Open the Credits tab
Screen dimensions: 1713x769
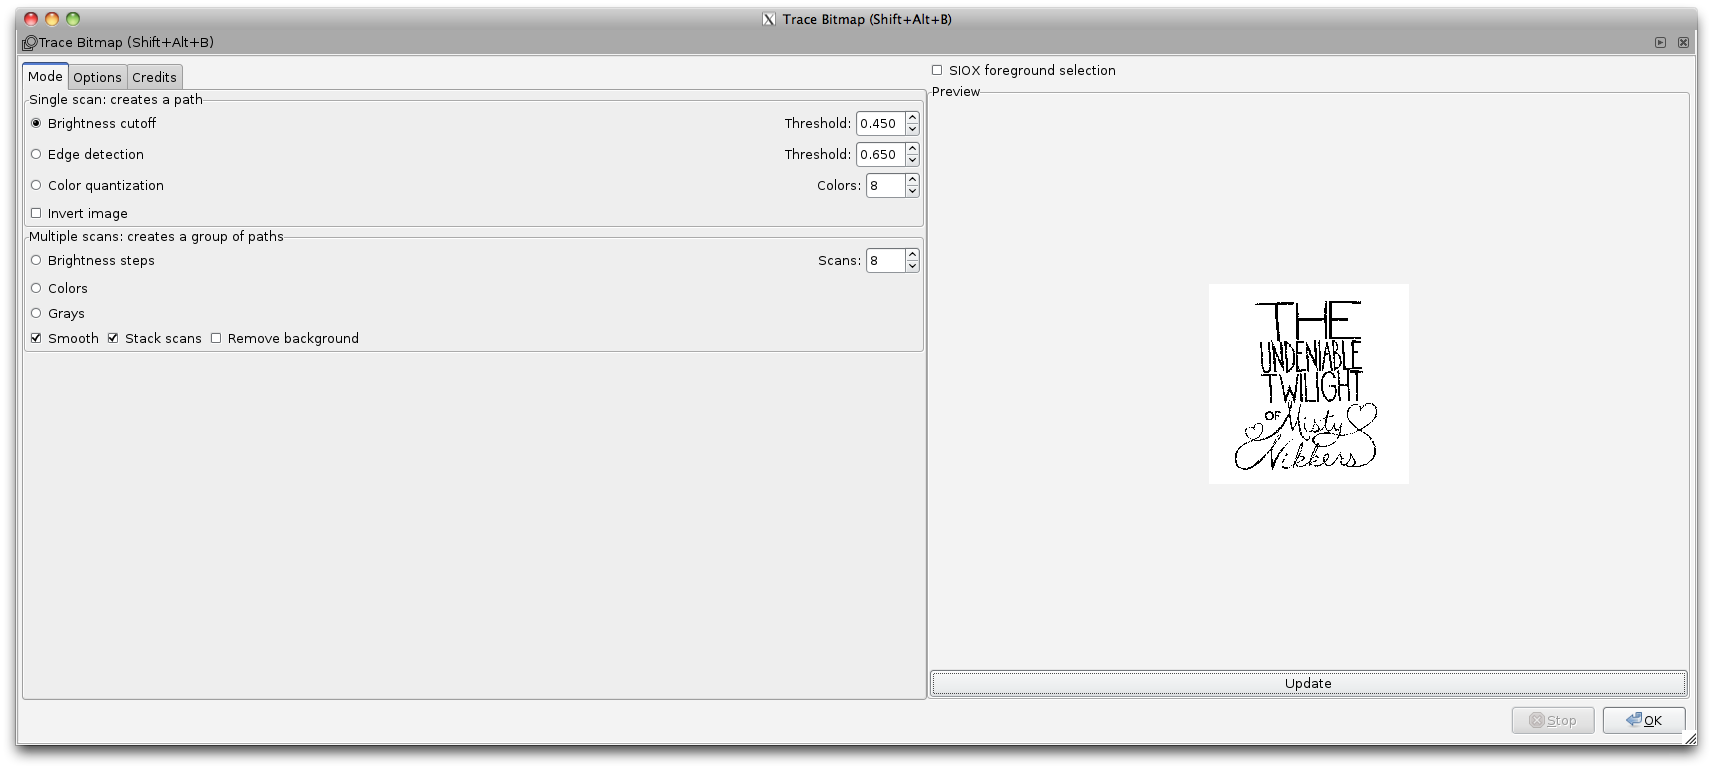point(154,77)
